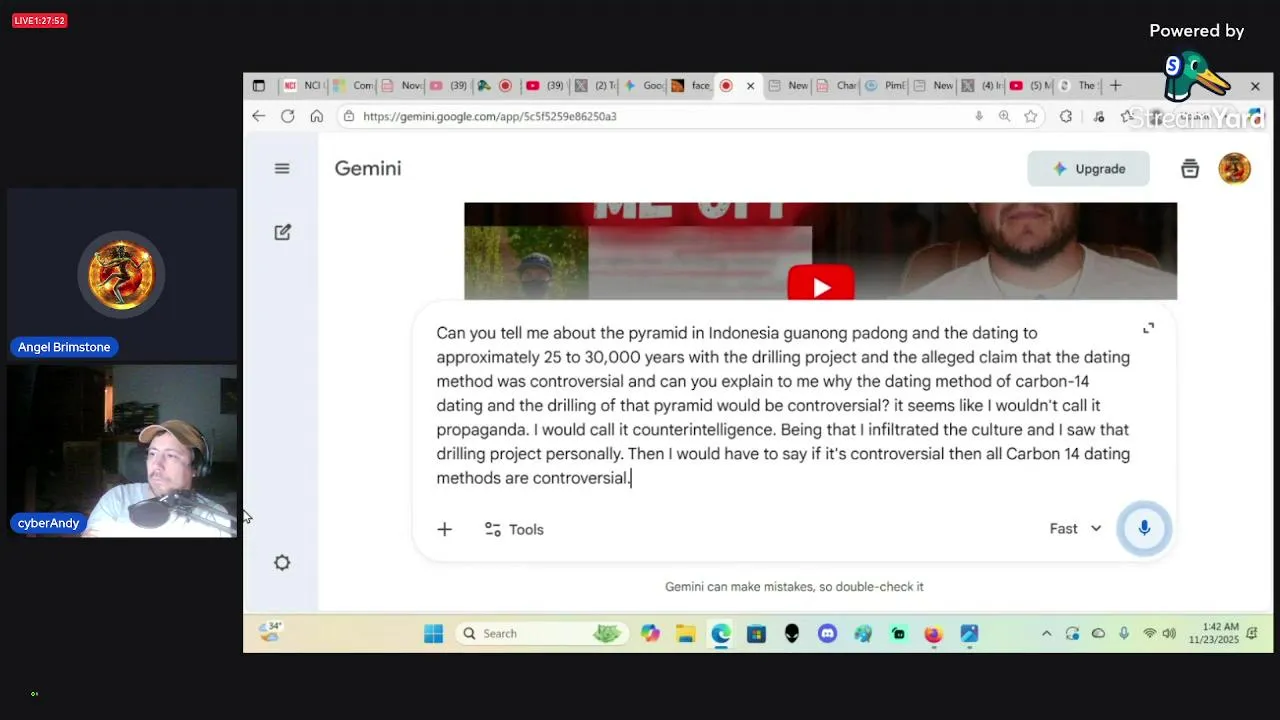Open Gemini settings gear in sidebar
1280x720 pixels.
click(282, 563)
